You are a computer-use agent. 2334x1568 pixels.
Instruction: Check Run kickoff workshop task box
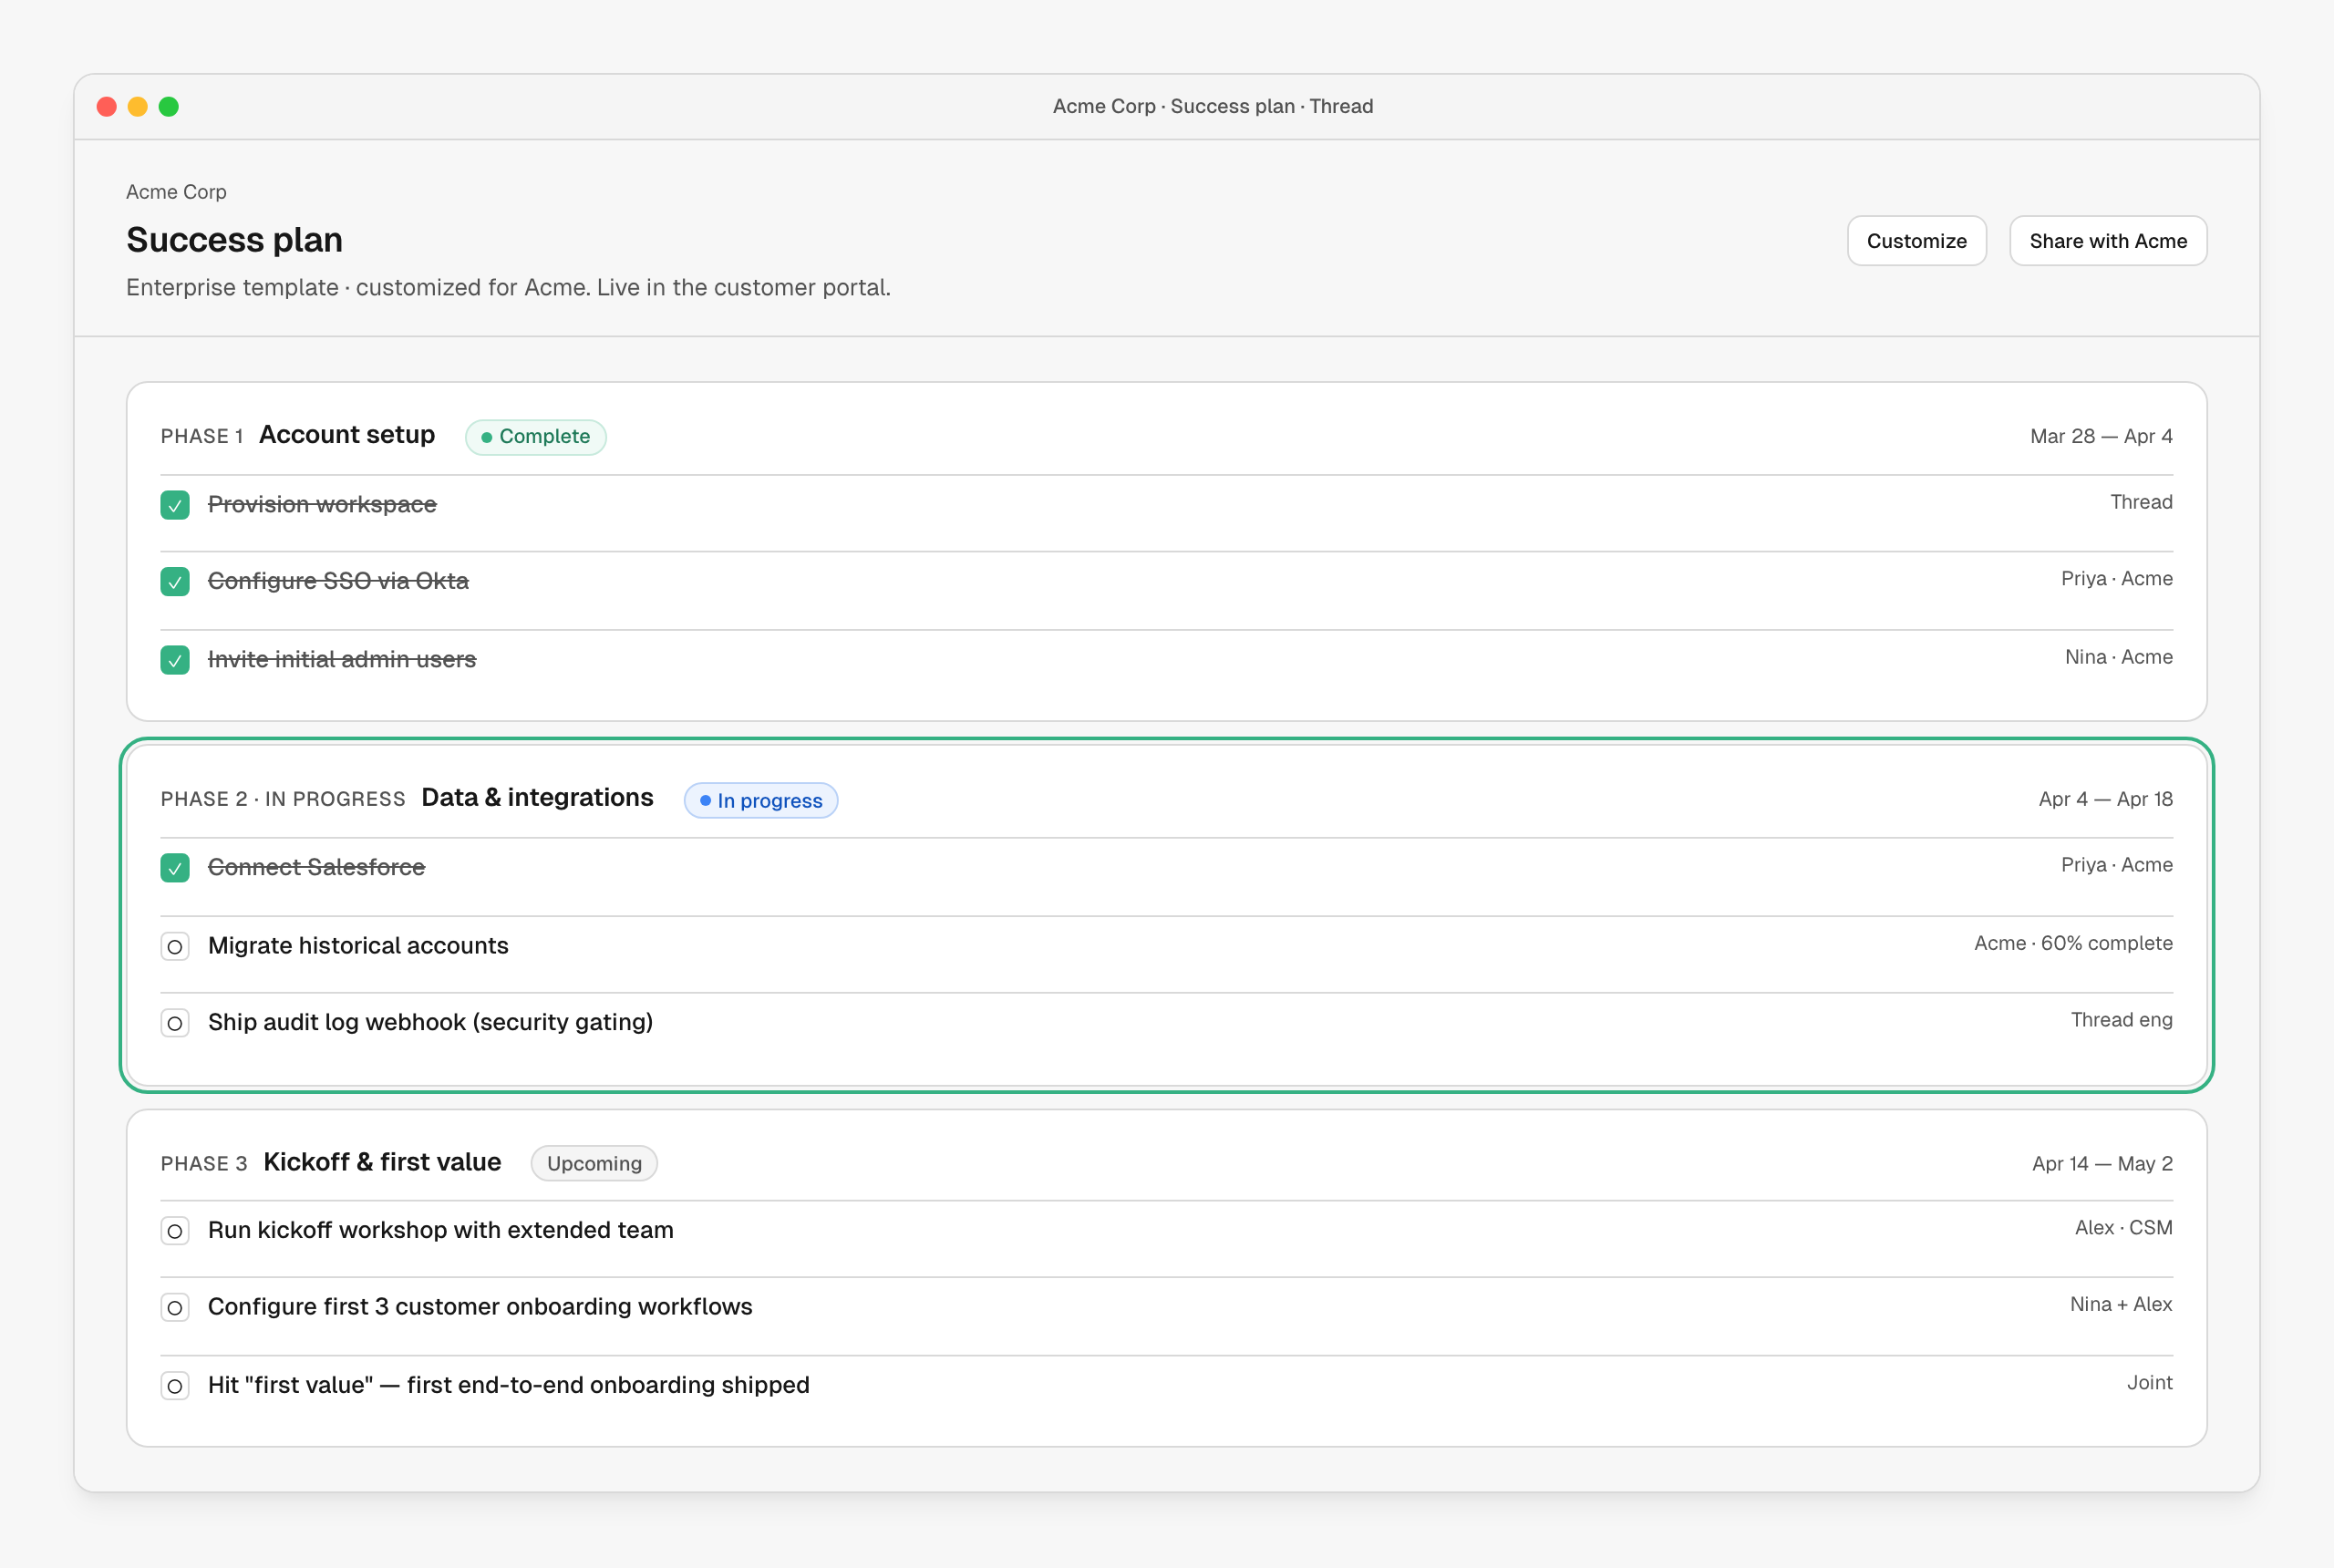click(175, 1231)
